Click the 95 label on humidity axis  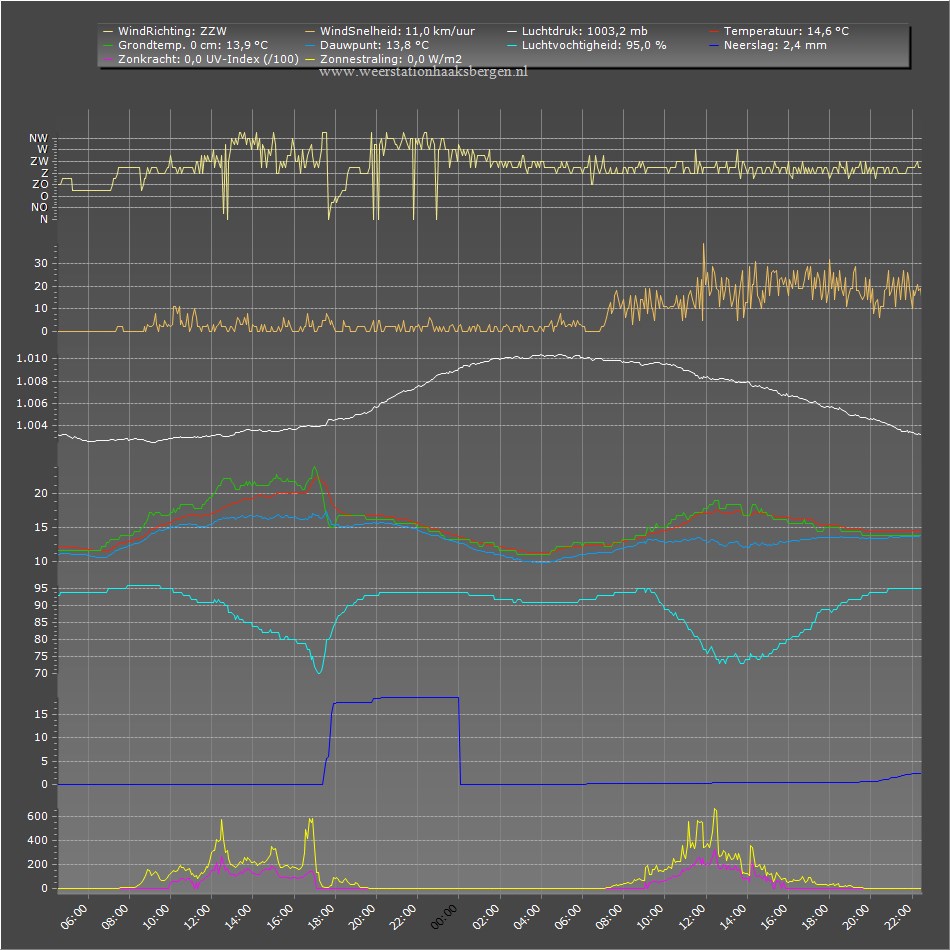tap(41, 588)
